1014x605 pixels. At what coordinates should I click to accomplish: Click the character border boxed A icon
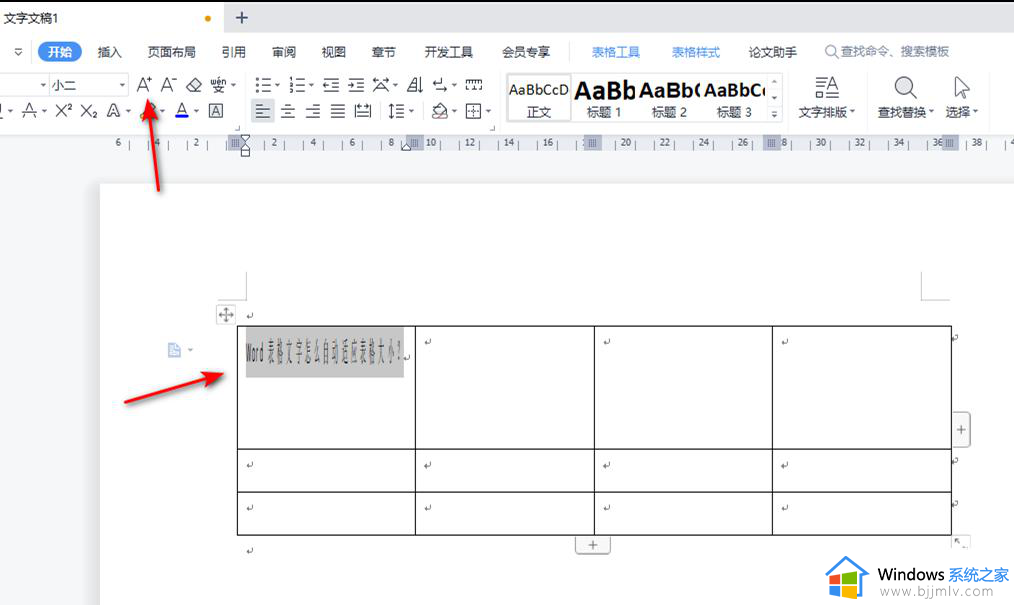pyautogui.click(x=216, y=111)
